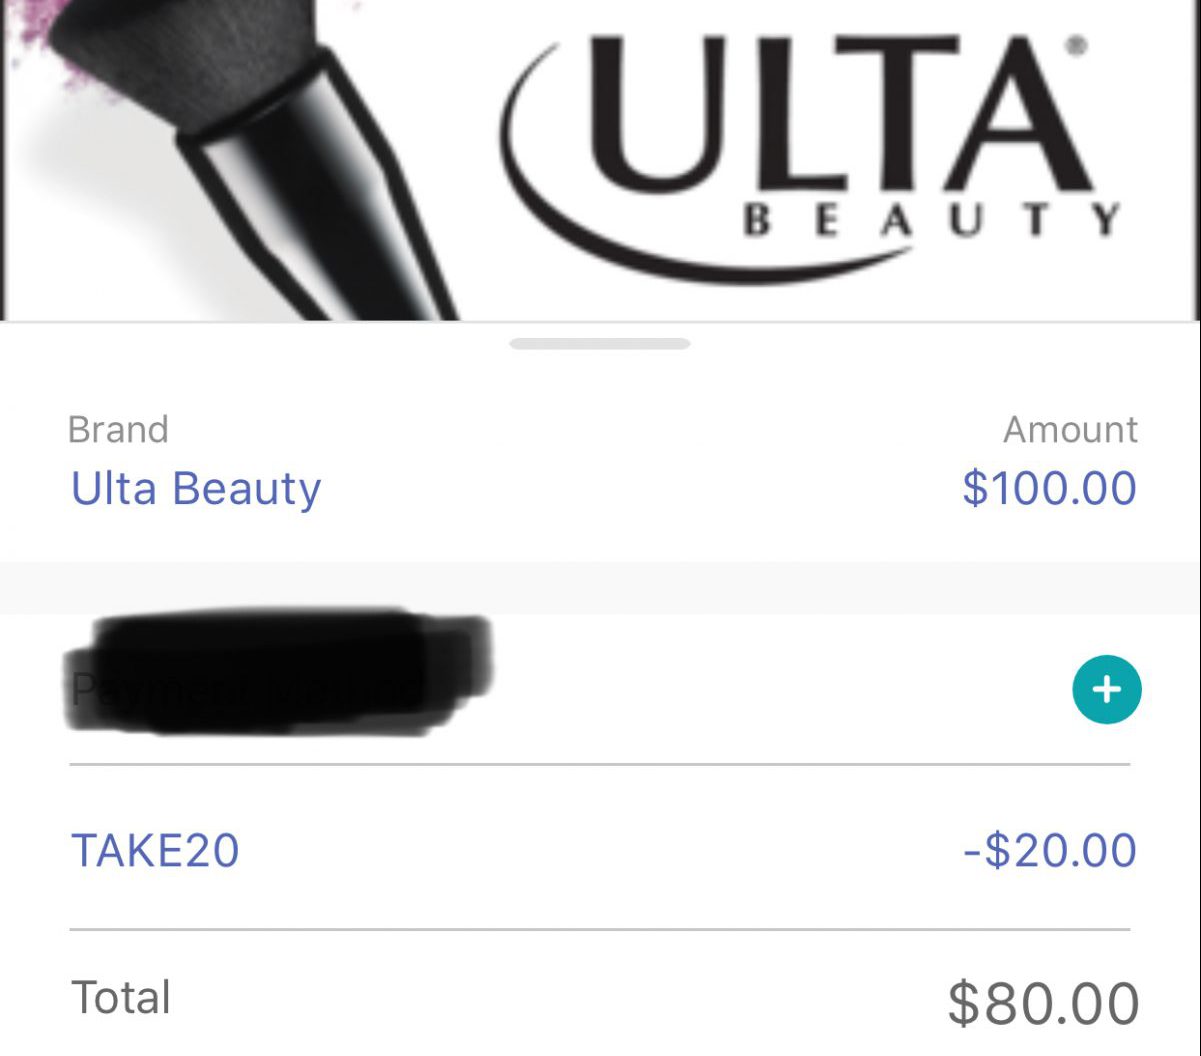
Task: Click the registered trademark symbol beside ULTA
Action: coord(1076,45)
